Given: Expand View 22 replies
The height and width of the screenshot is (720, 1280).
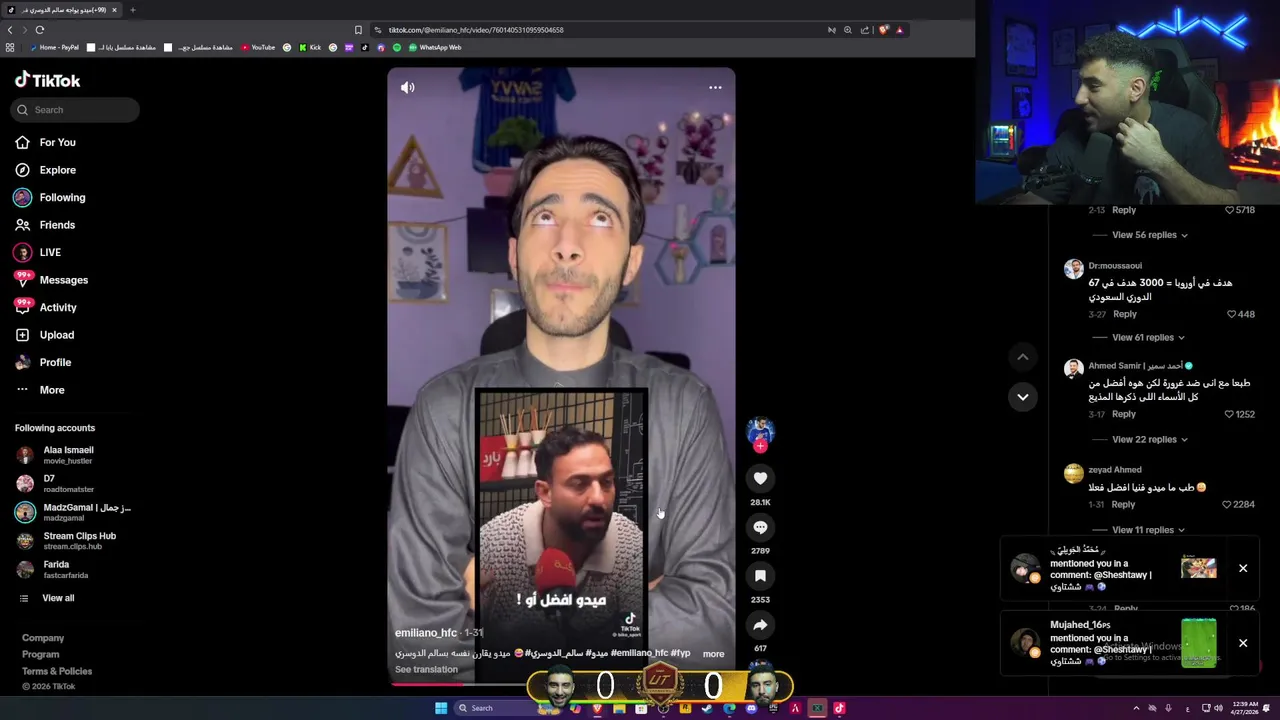Looking at the screenshot, I should [1149, 440].
